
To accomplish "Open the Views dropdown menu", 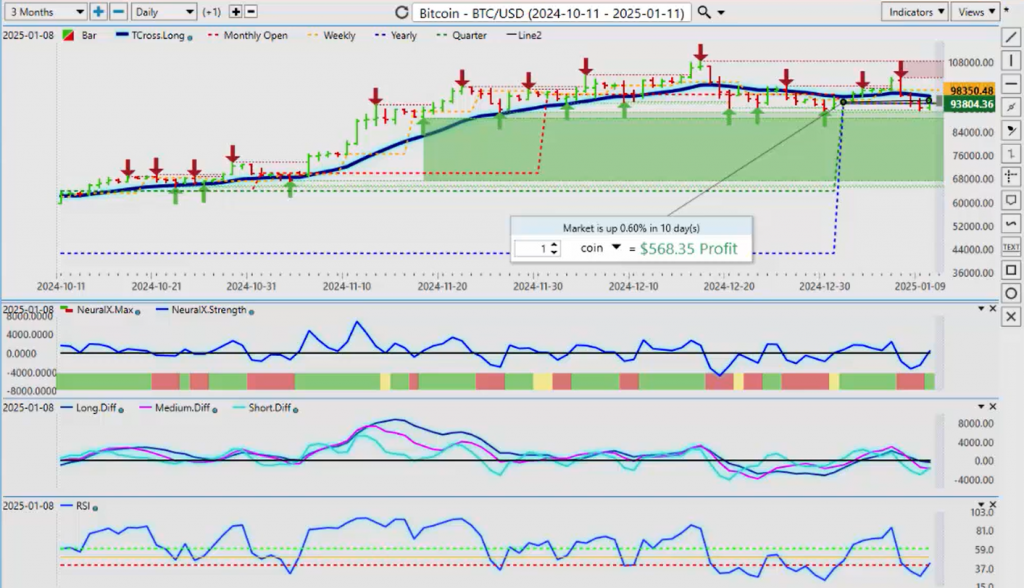I will pos(976,12).
